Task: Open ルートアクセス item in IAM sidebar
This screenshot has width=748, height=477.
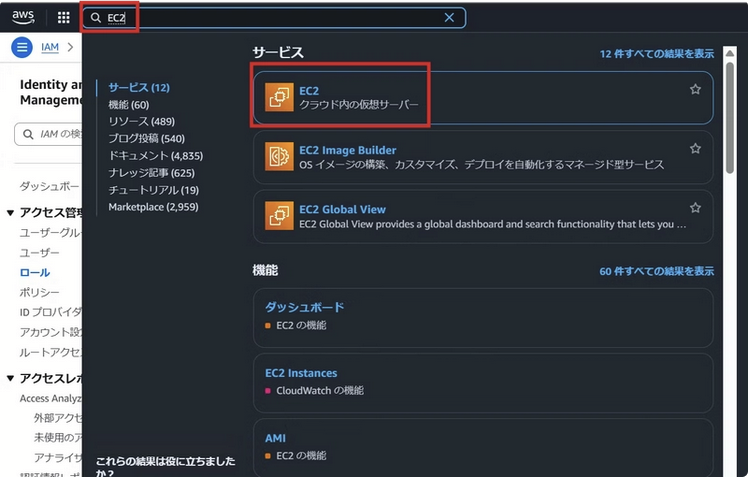Action: coord(51,353)
